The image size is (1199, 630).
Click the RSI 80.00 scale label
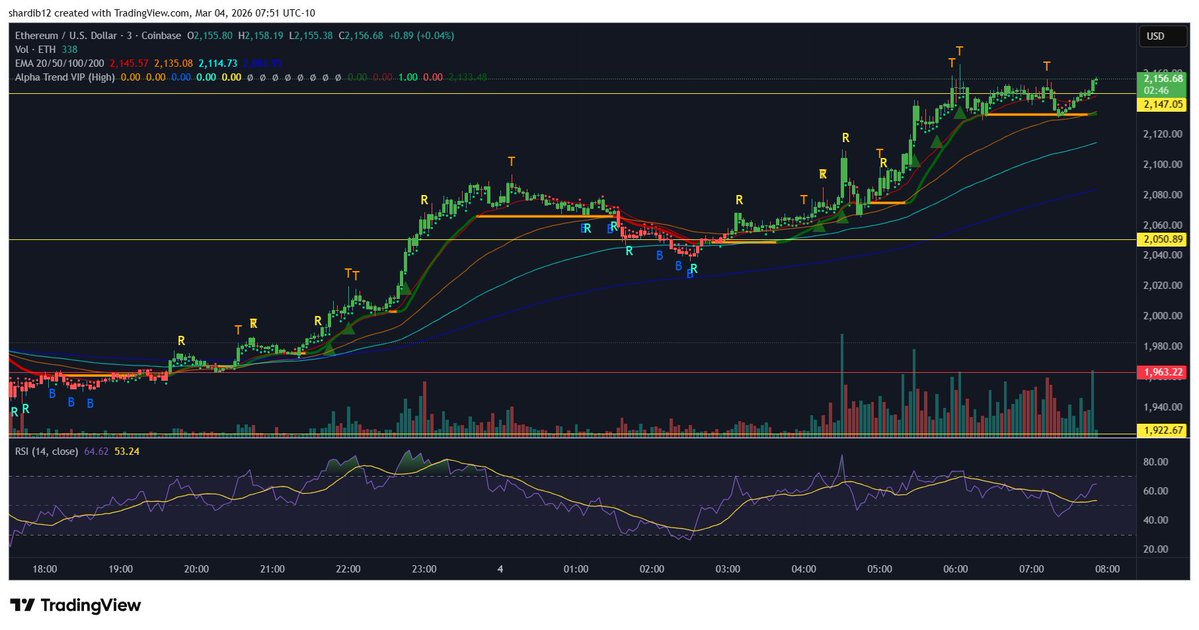coord(1155,462)
